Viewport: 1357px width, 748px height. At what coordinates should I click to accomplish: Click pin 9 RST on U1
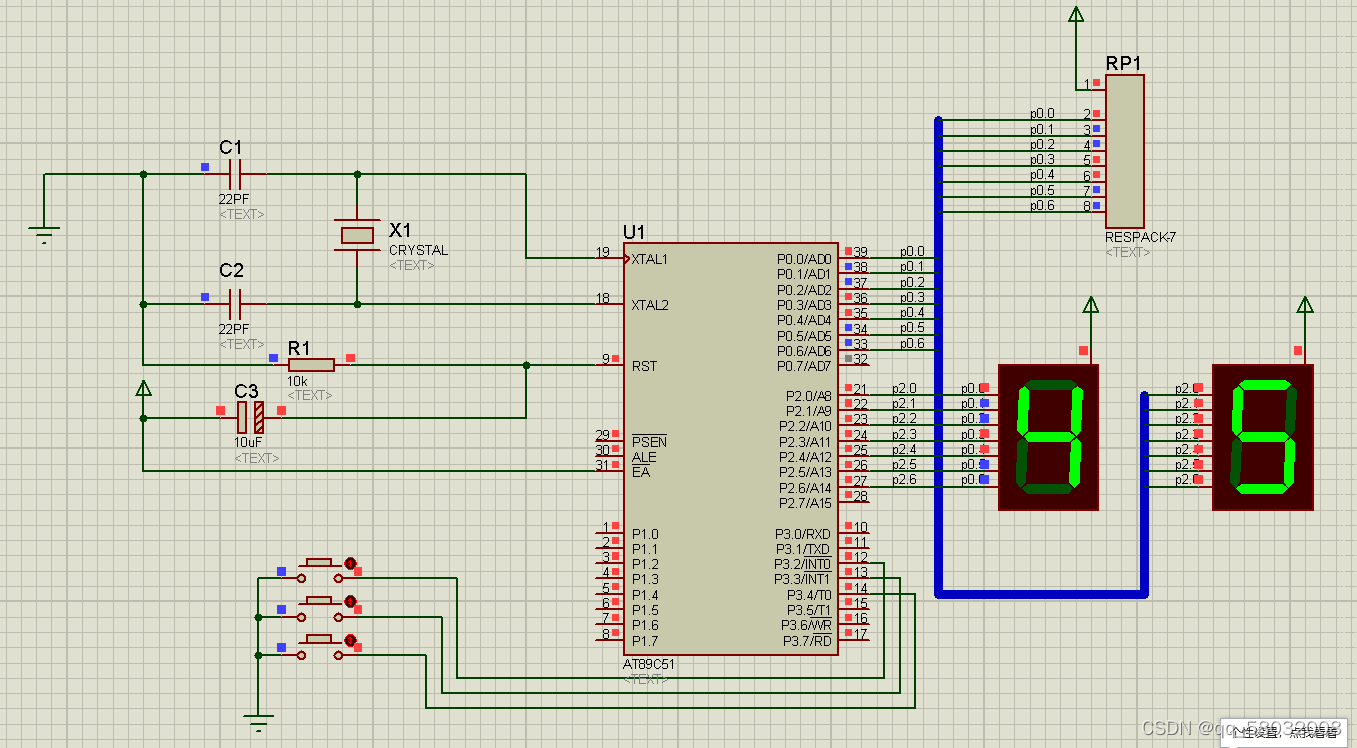click(x=610, y=365)
